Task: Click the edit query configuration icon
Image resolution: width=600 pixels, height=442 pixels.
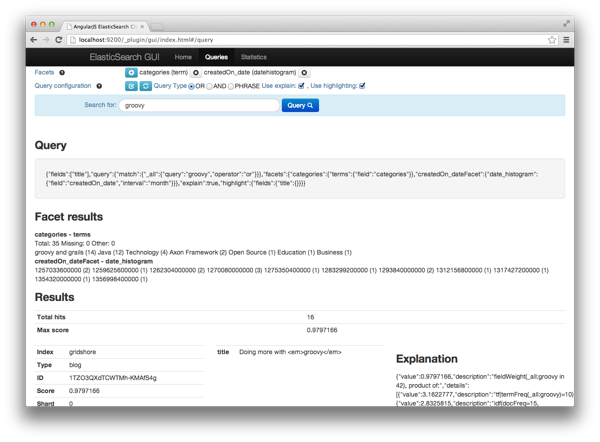Action: (131, 86)
